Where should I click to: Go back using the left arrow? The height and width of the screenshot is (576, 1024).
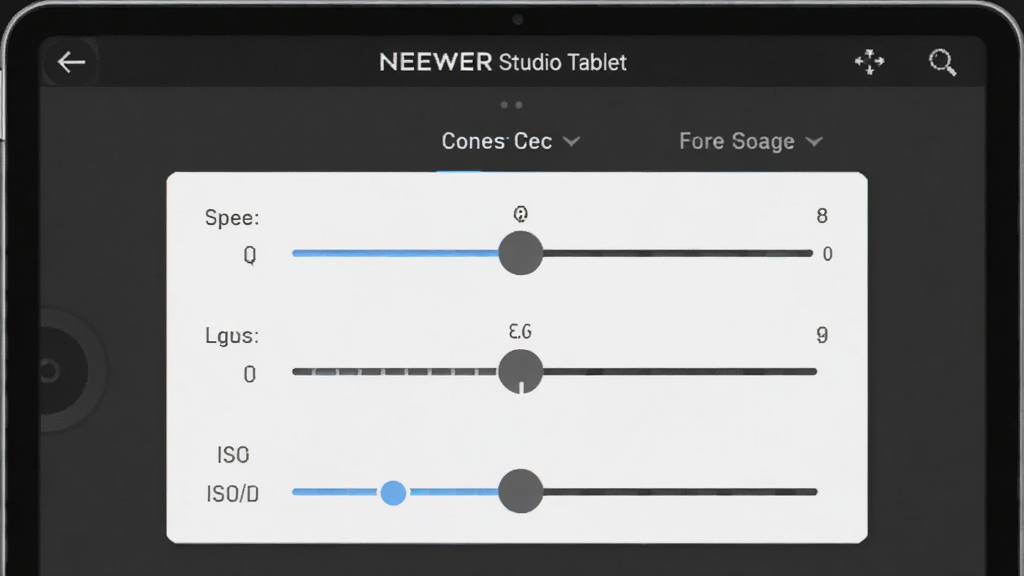71,62
